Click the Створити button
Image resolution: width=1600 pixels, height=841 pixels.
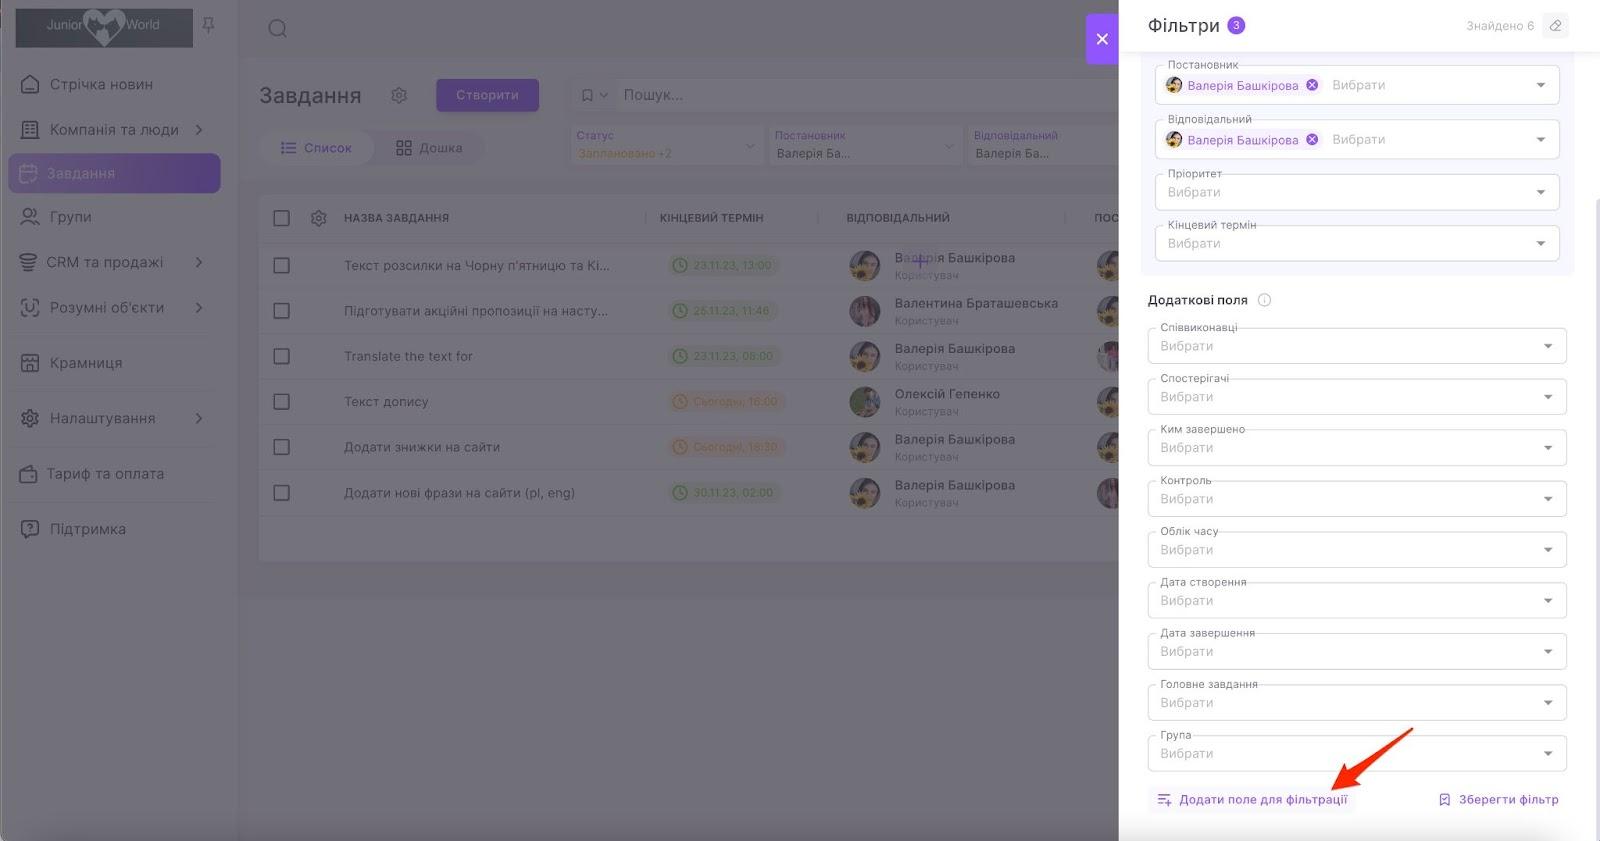pyautogui.click(x=487, y=95)
